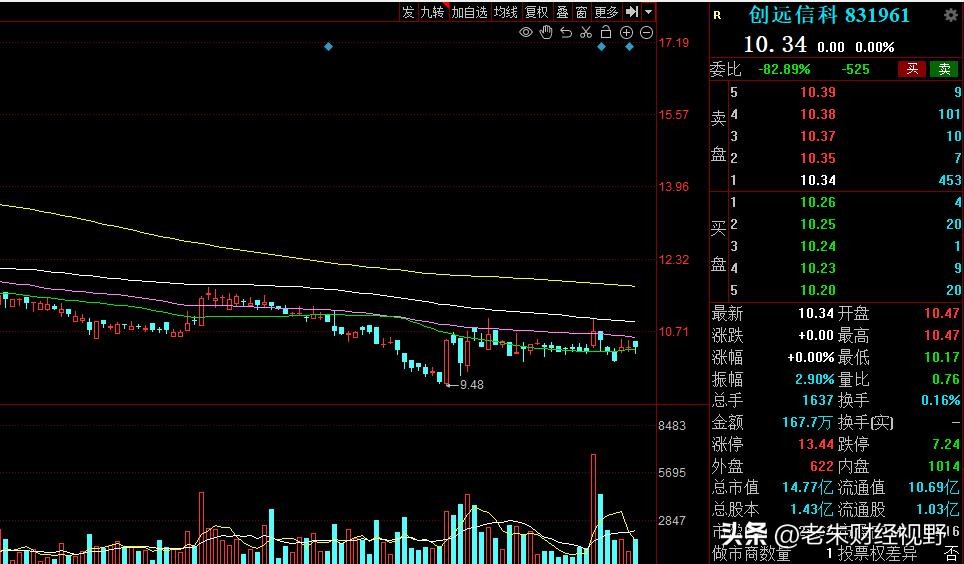Image resolution: width=964 pixels, height=564 pixels.
Task: Select buy level 3 price 10.24
Action: pos(818,246)
